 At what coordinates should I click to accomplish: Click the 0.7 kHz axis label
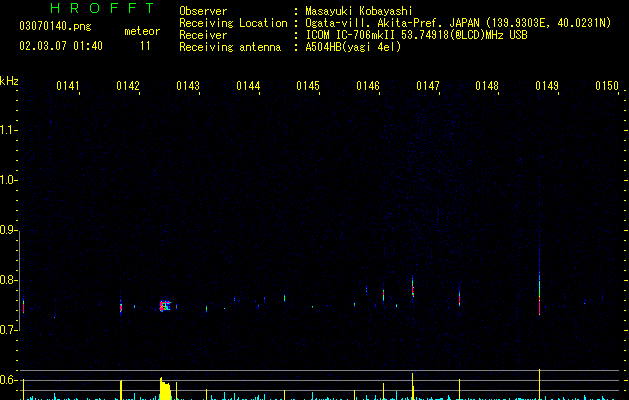(7, 330)
